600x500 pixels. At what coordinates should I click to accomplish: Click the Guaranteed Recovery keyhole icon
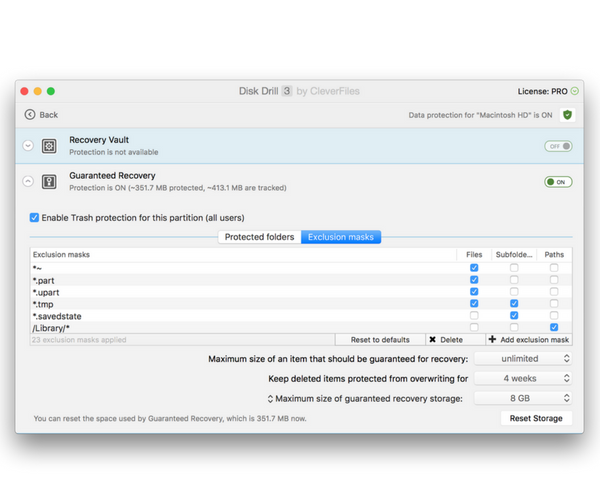coord(49,182)
